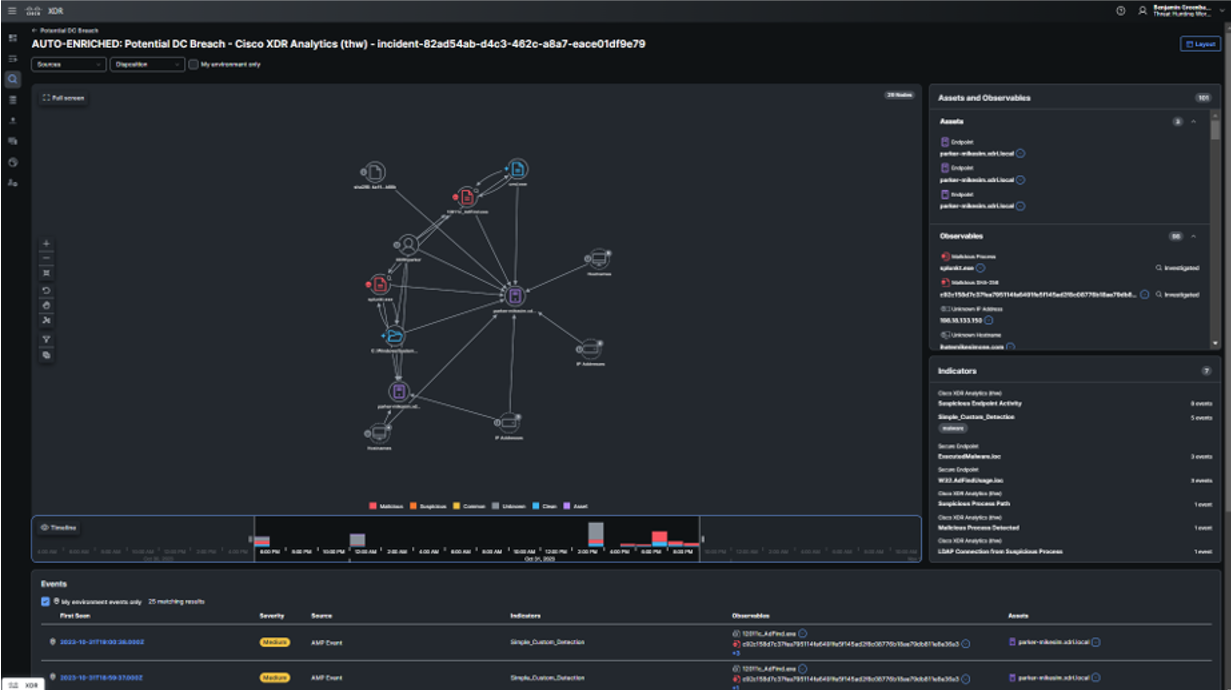Open the Sources dropdown

68,64
